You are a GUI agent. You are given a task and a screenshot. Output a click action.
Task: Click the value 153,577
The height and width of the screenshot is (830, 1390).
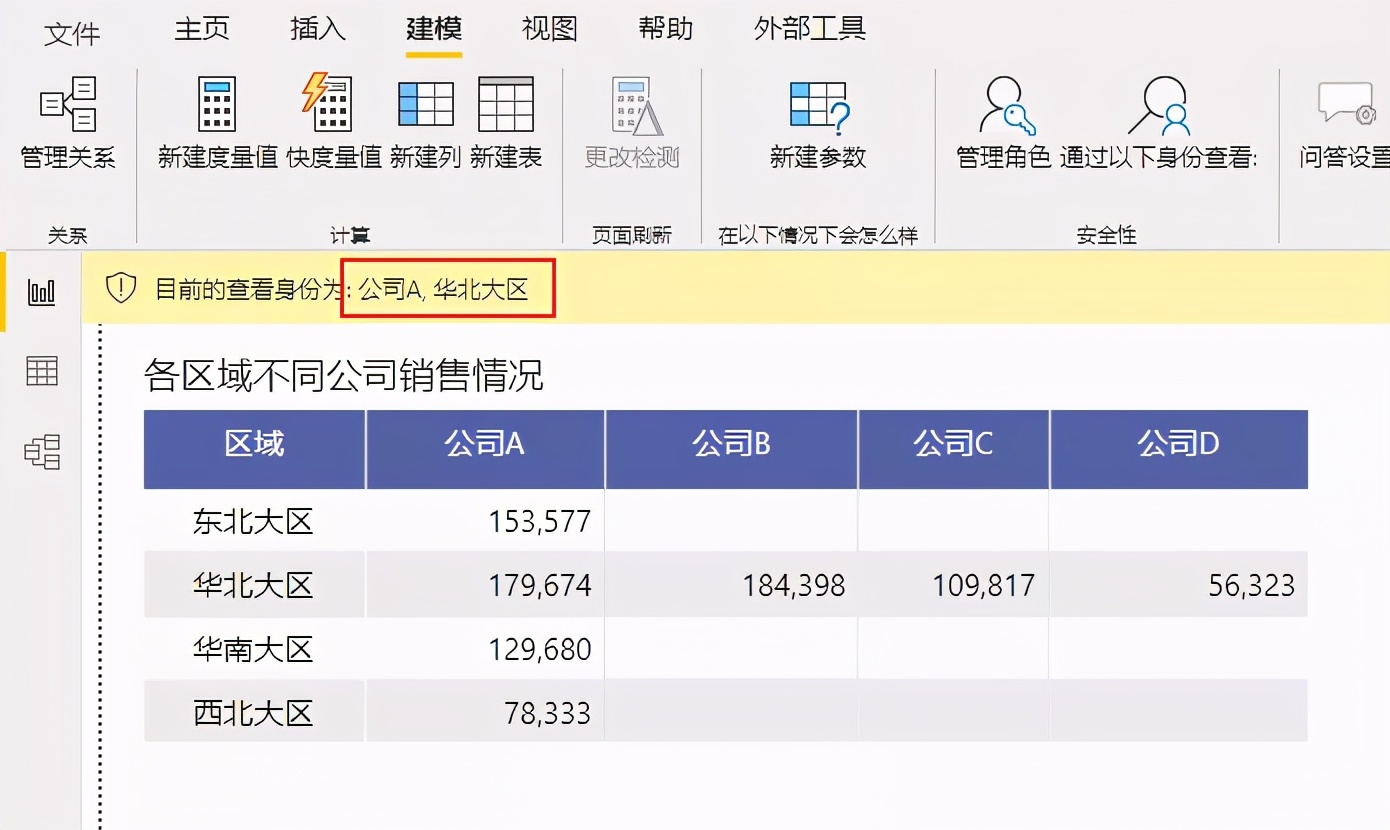click(540, 521)
